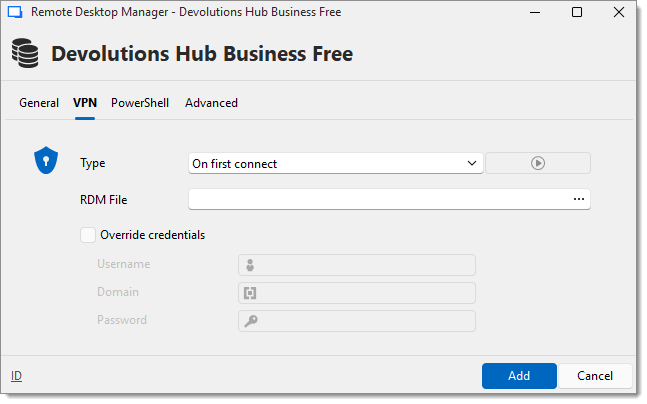This screenshot has height=404, width=647.
Task: Switch to the General tab
Action: point(39,103)
